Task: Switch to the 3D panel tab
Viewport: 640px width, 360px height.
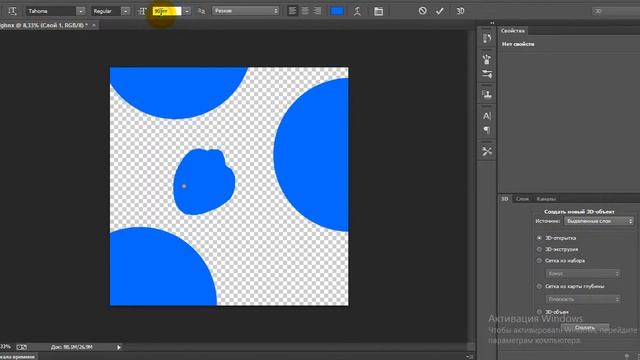Action: click(504, 199)
